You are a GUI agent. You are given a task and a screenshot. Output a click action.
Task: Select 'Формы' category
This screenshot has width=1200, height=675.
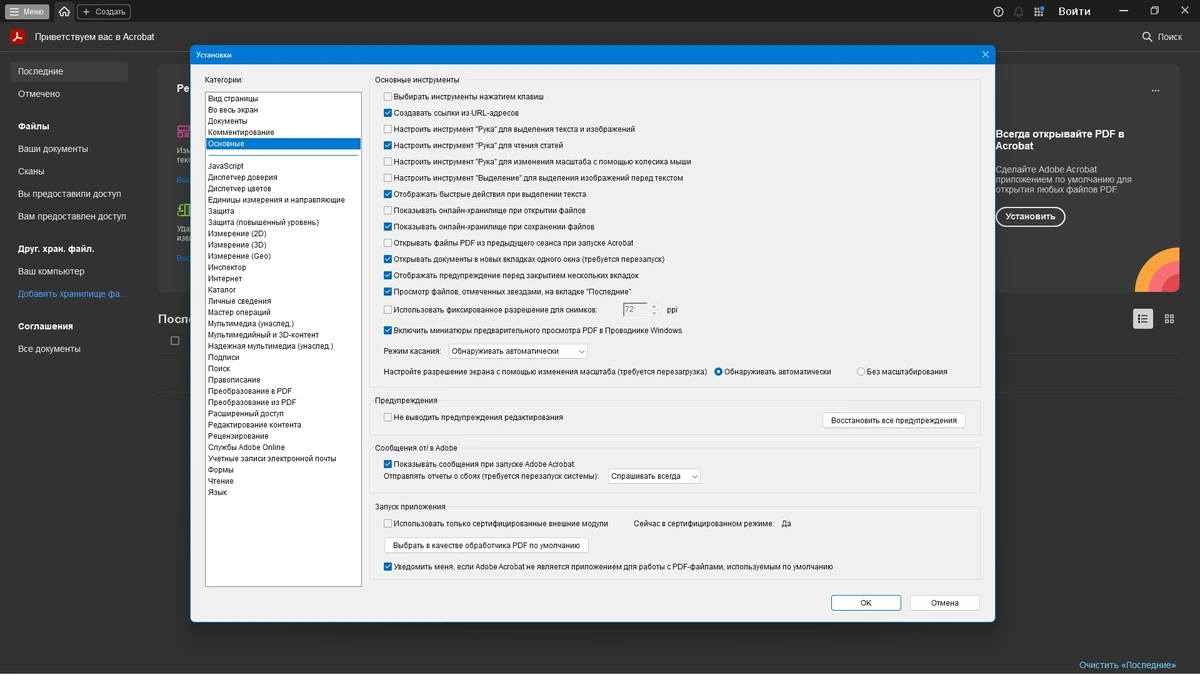pos(282,470)
